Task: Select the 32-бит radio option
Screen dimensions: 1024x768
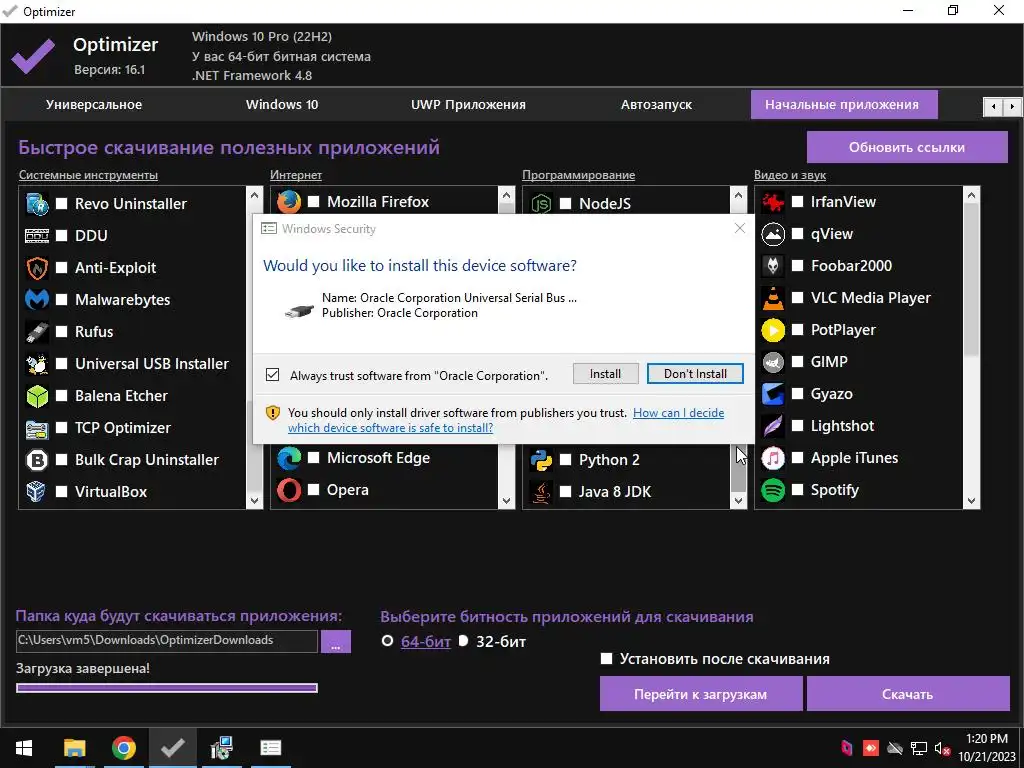Action: click(463, 641)
